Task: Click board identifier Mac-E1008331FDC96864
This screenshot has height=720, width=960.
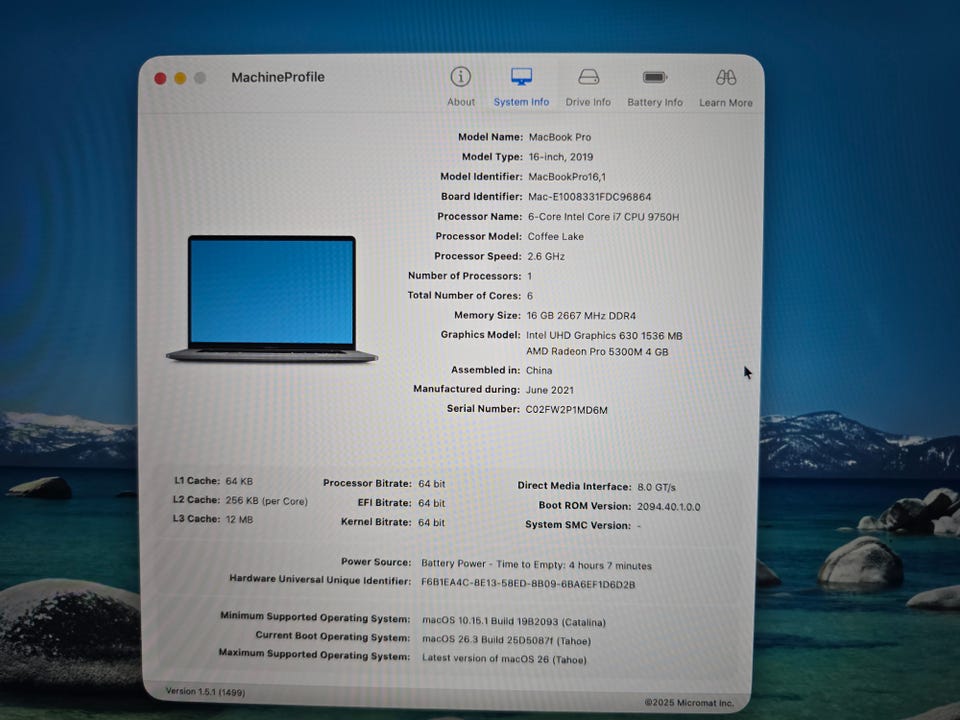Action: point(590,197)
